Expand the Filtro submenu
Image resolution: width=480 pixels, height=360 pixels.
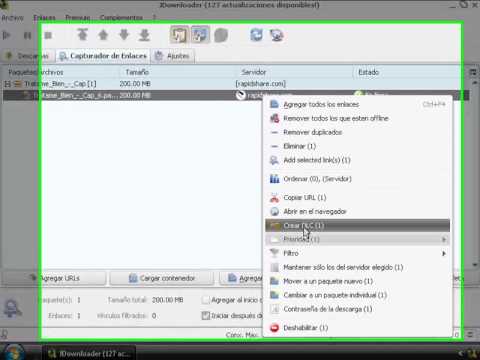tap(357, 253)
